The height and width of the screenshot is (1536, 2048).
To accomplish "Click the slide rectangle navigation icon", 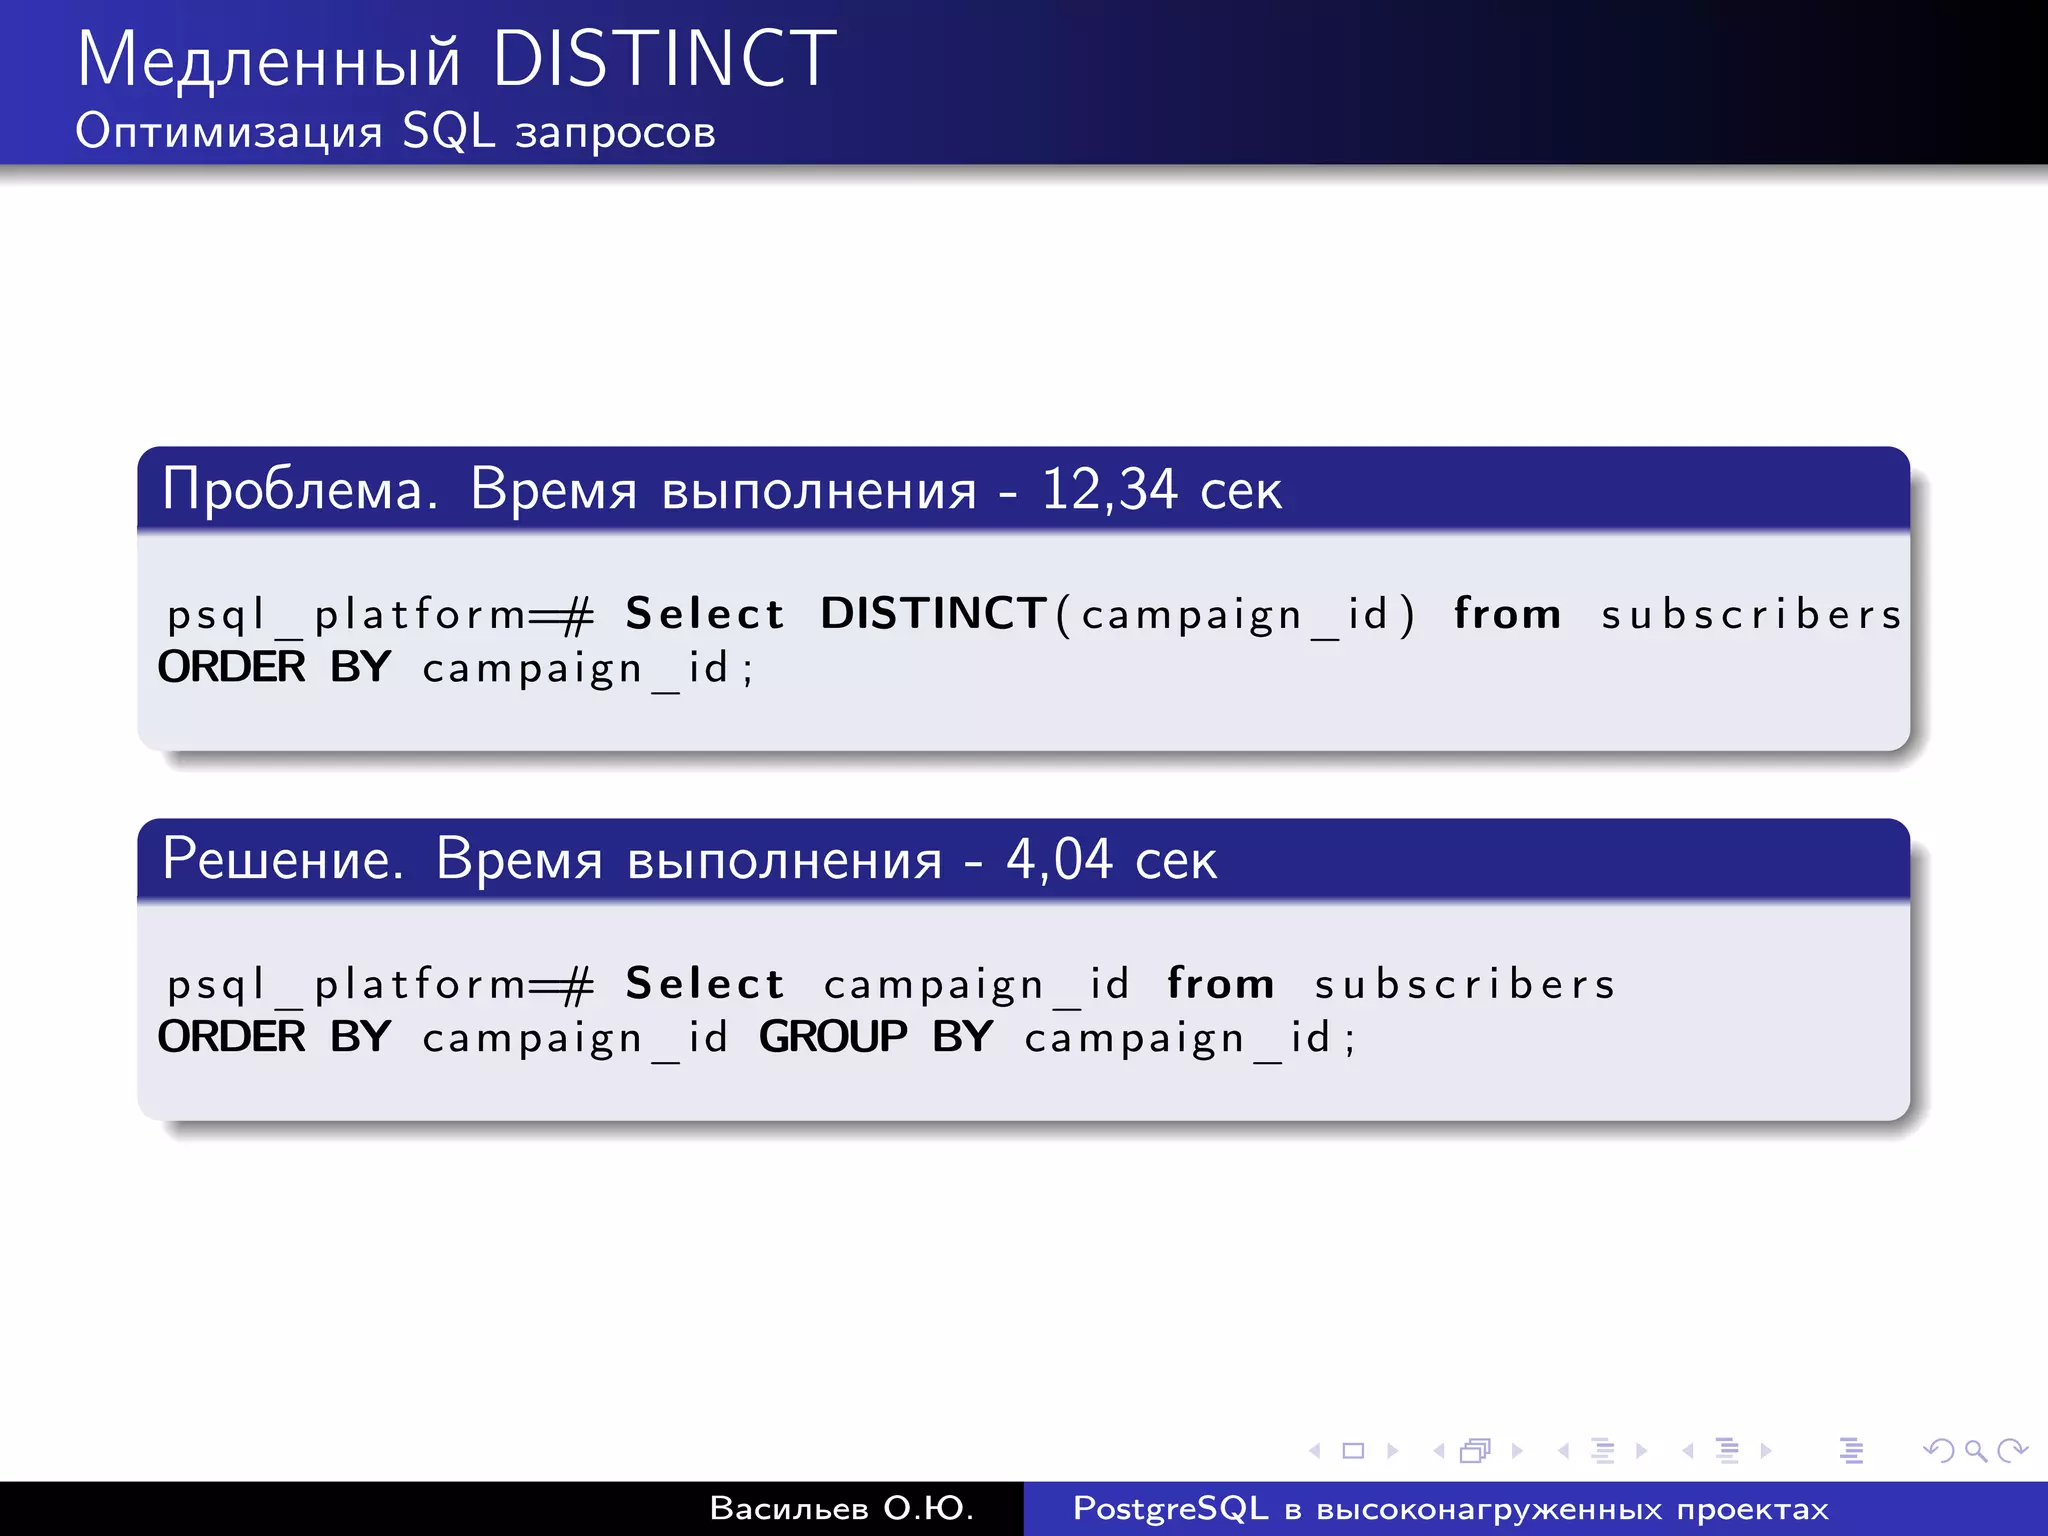I will pyautogui.click(x=1353, y=1450).
